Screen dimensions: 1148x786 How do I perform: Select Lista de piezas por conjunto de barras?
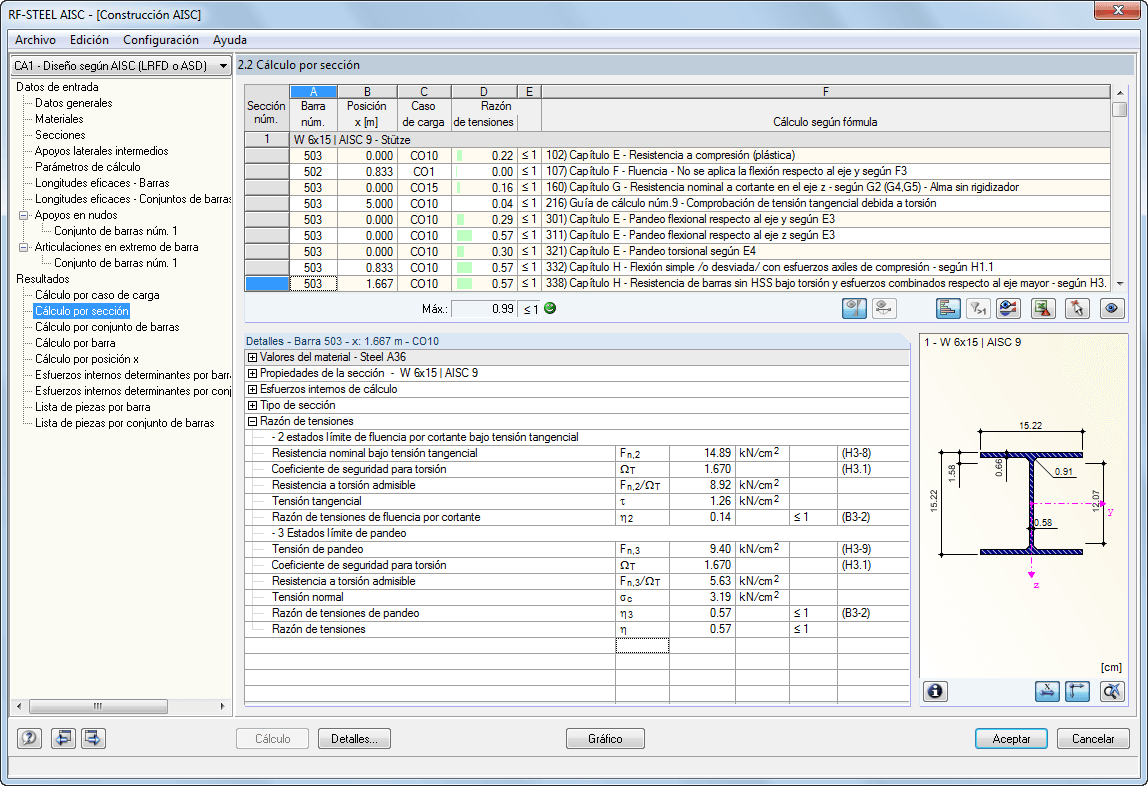[125, 424]
